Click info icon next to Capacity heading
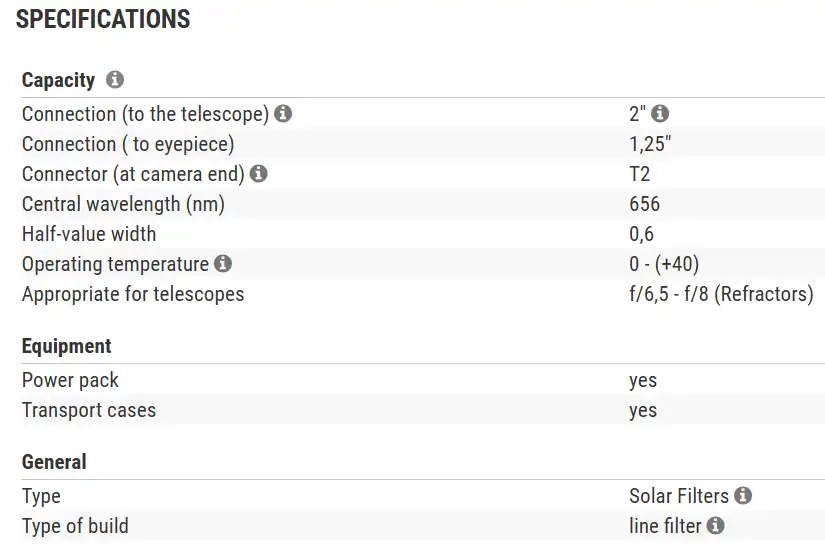This screenshot has width=825, height=553. [x=115, y=80]
